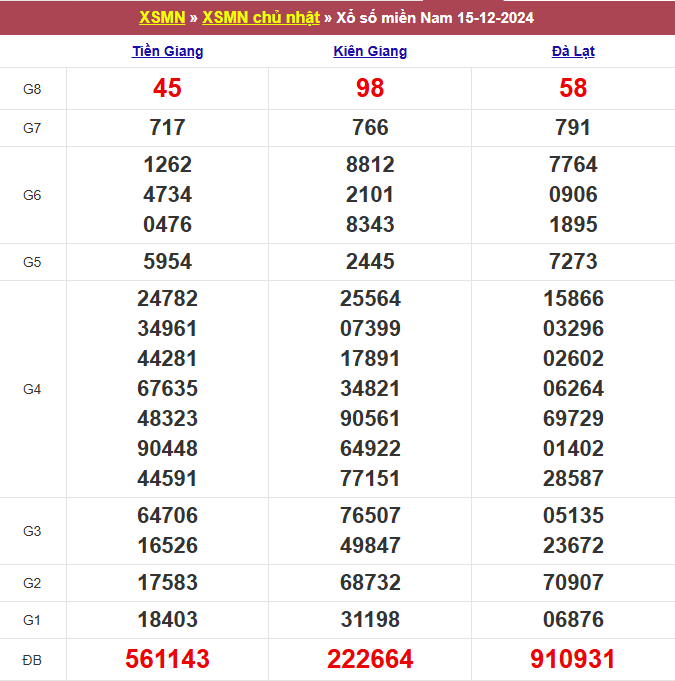675x681 pixels.
Task: Click the red G8 number 58
Action: [x=573, y=89]
